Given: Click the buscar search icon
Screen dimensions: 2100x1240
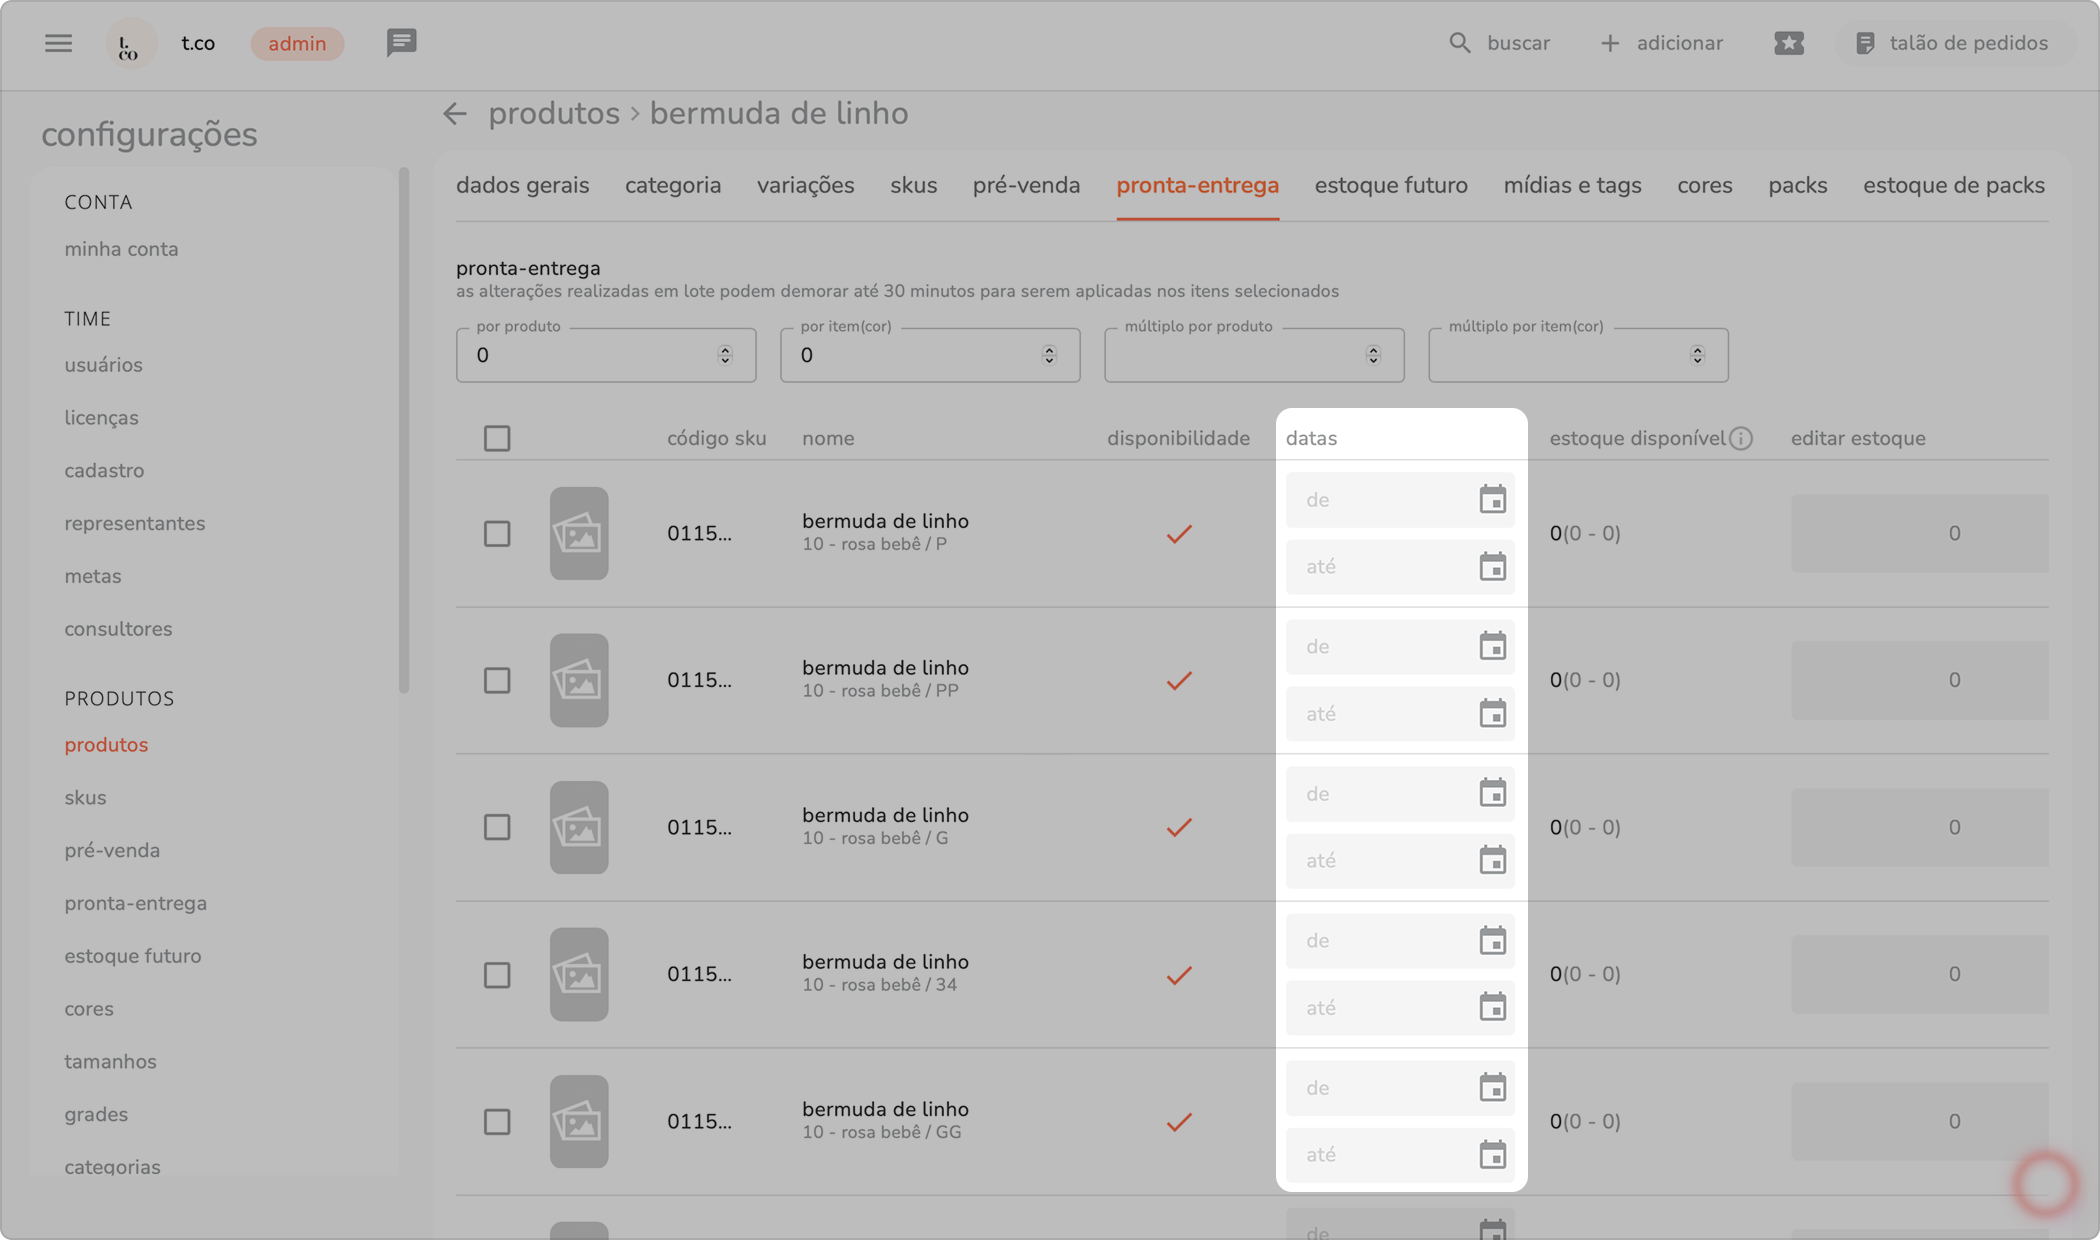Looking at the screenshot, I should click(x=1460, y=43).
